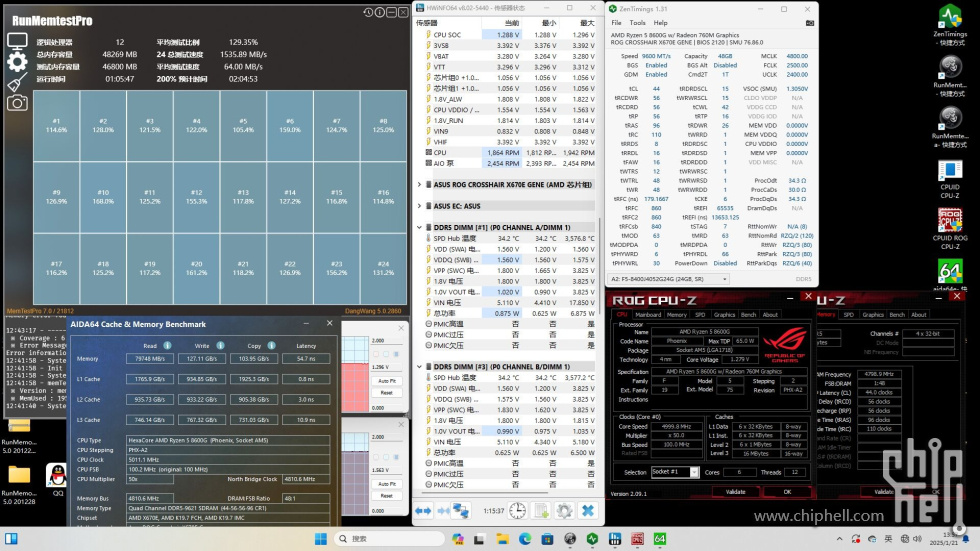Click ZenTimings screenshot camera icon
The height and width of the screenshot is (551, 980).
click(809, 22)
